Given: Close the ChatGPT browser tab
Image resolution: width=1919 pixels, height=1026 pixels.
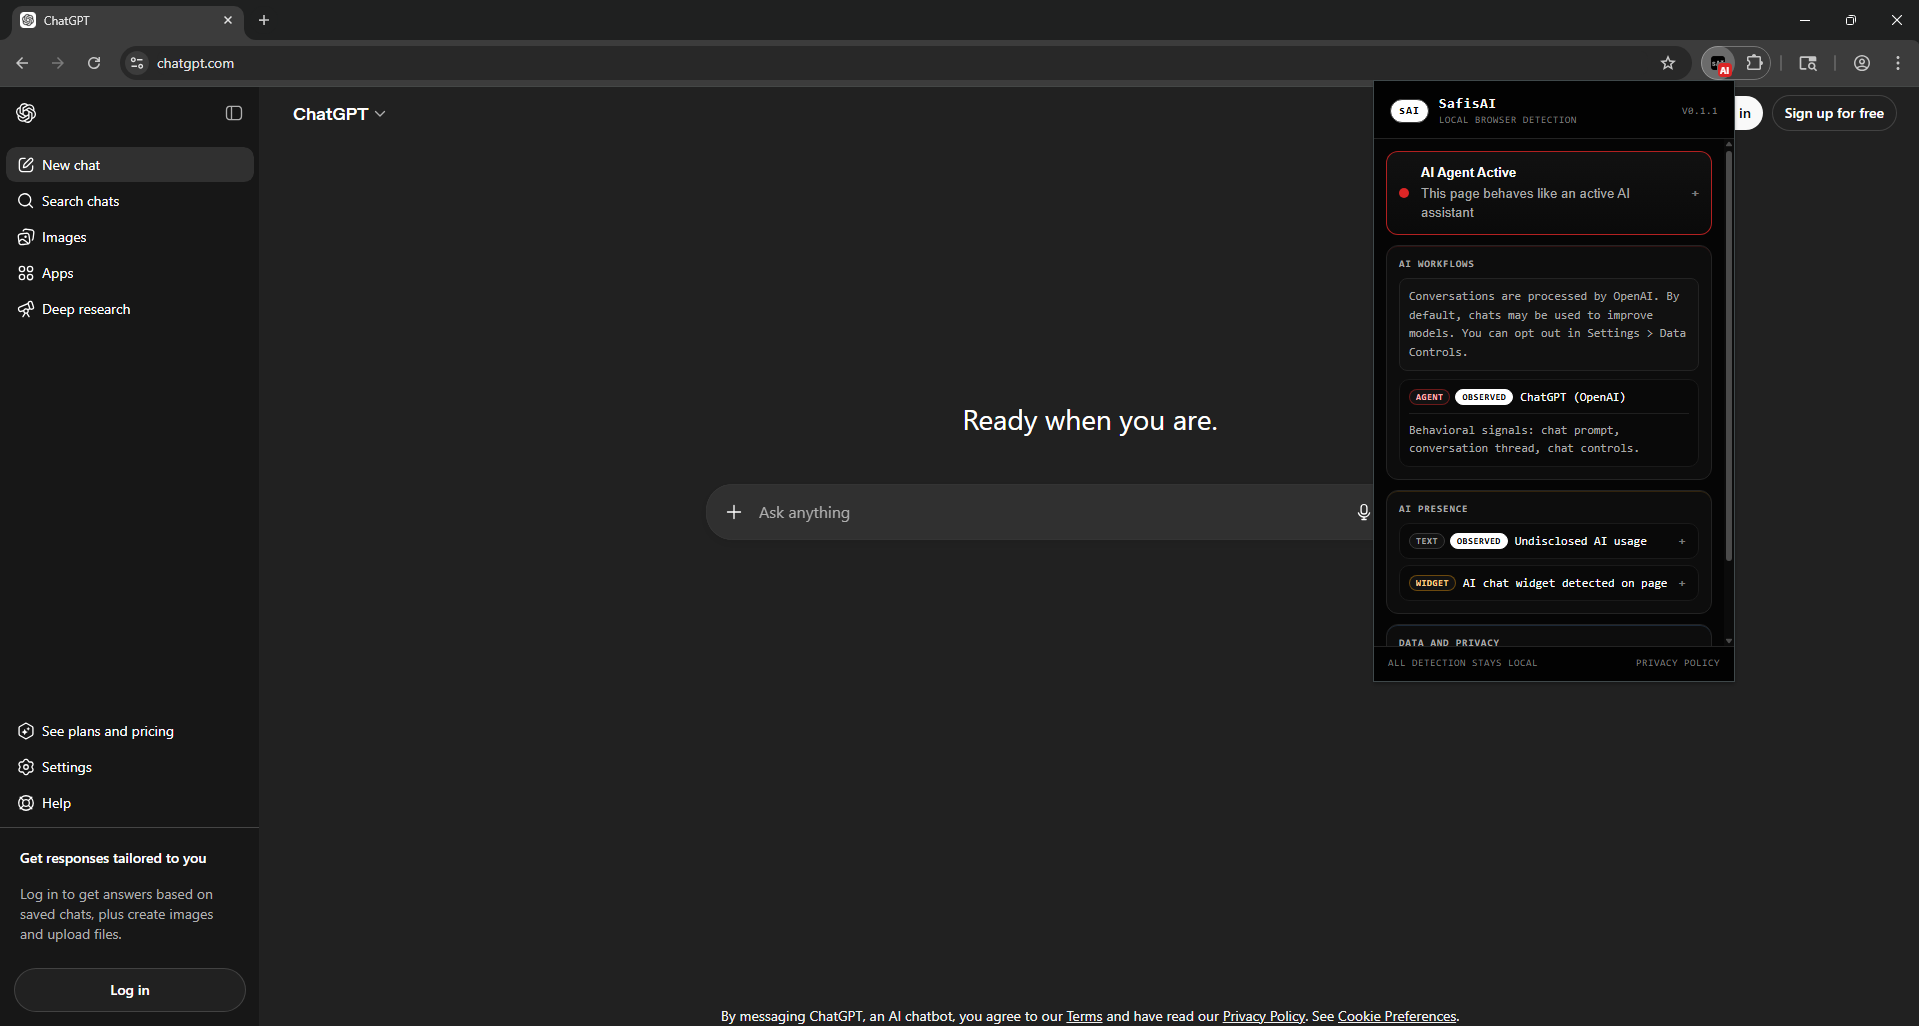Looking at the screenshot, I should tap(228, 20).
